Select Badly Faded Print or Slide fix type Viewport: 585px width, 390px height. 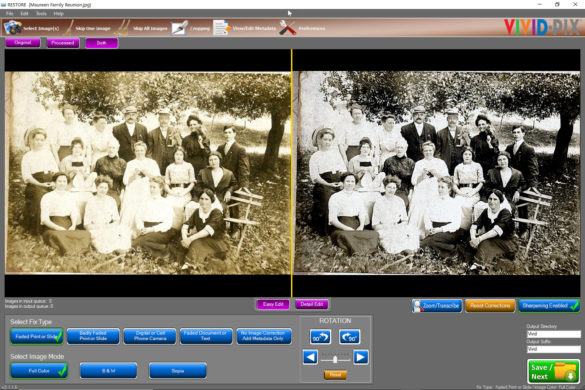93,336
